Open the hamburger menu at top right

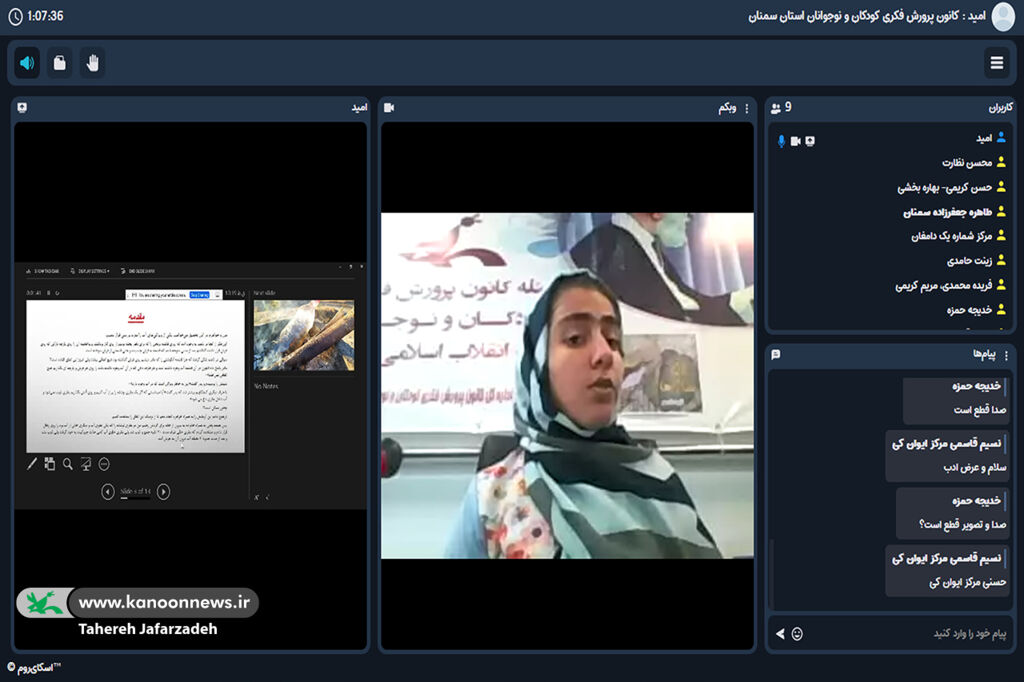click(x=997, y=62)
